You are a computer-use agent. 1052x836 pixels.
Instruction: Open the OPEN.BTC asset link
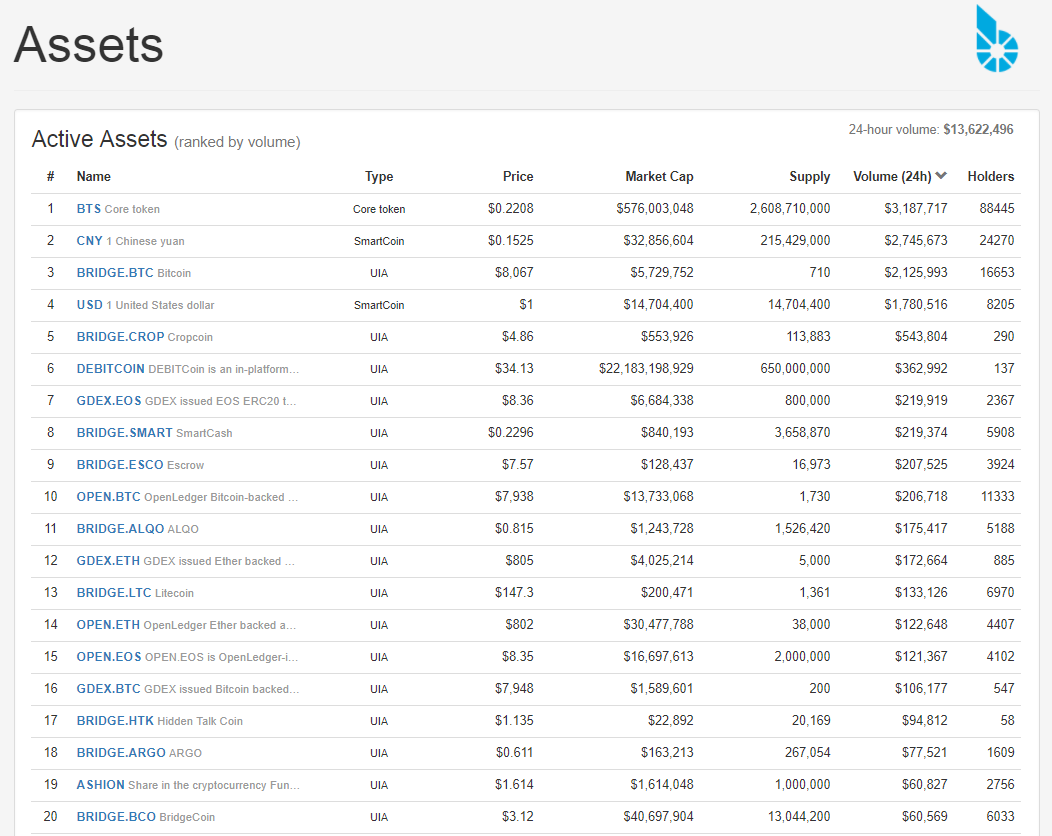click(108, 497)
